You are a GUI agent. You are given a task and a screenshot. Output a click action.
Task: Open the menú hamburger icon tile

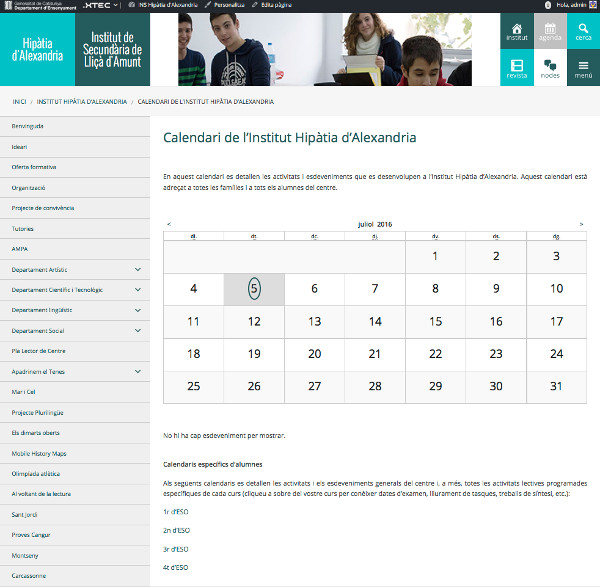[x=582, y=68]
